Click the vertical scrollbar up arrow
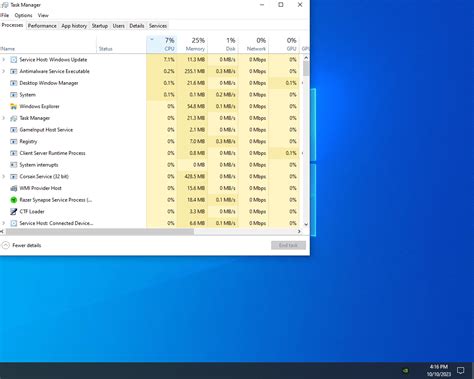474x379 pixels. [306, 58]
